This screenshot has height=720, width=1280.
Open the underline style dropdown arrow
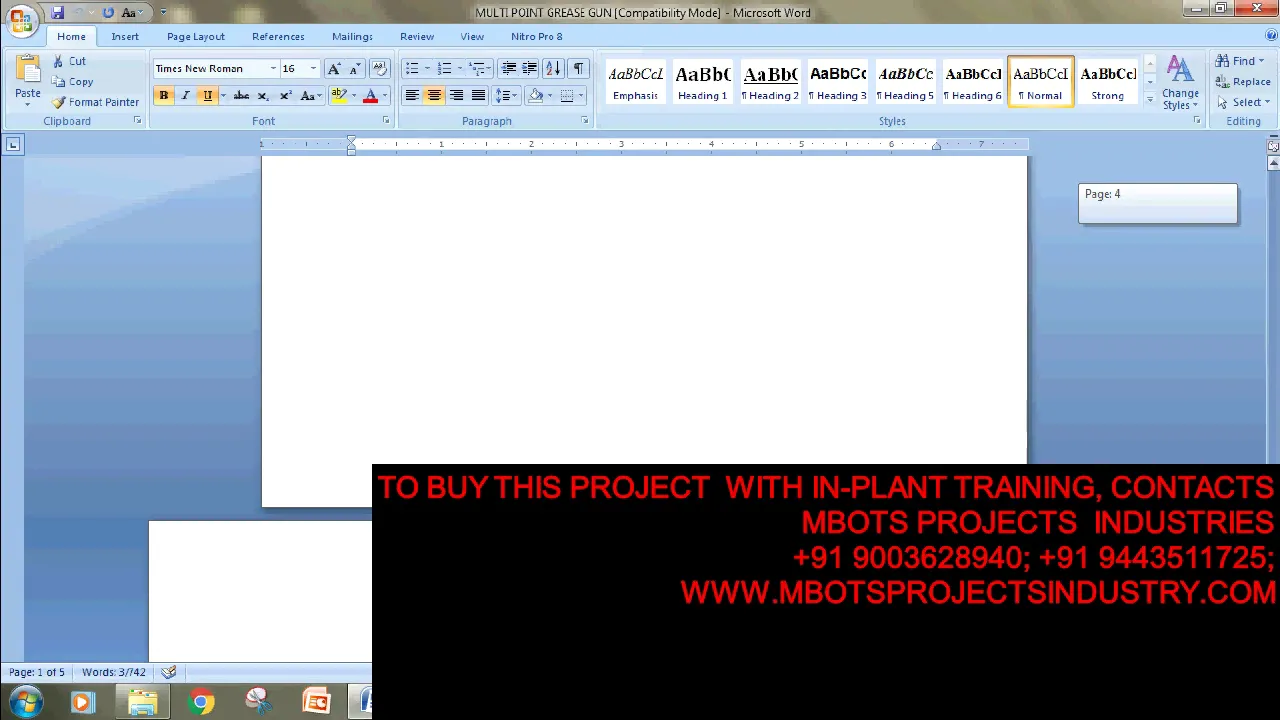point(222,96)
